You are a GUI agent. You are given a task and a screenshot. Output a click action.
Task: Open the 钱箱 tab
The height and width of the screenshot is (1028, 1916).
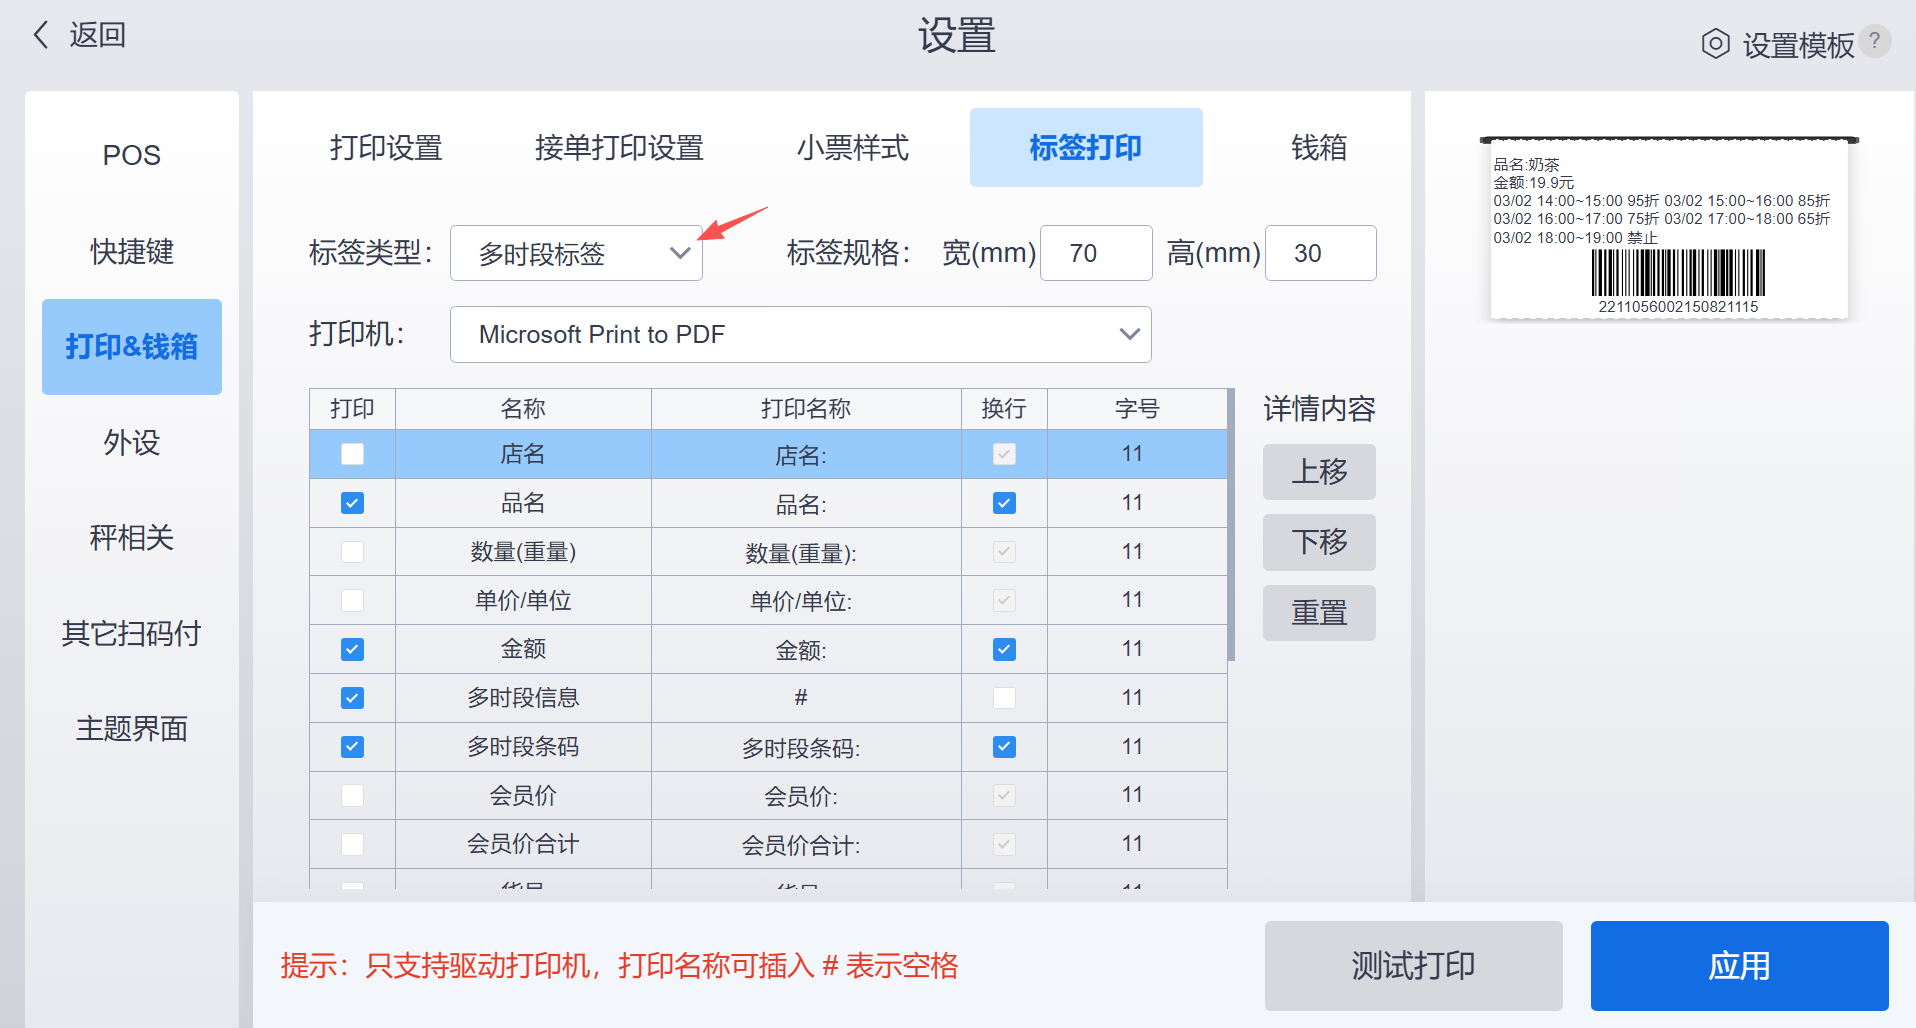click(1318, 148)
